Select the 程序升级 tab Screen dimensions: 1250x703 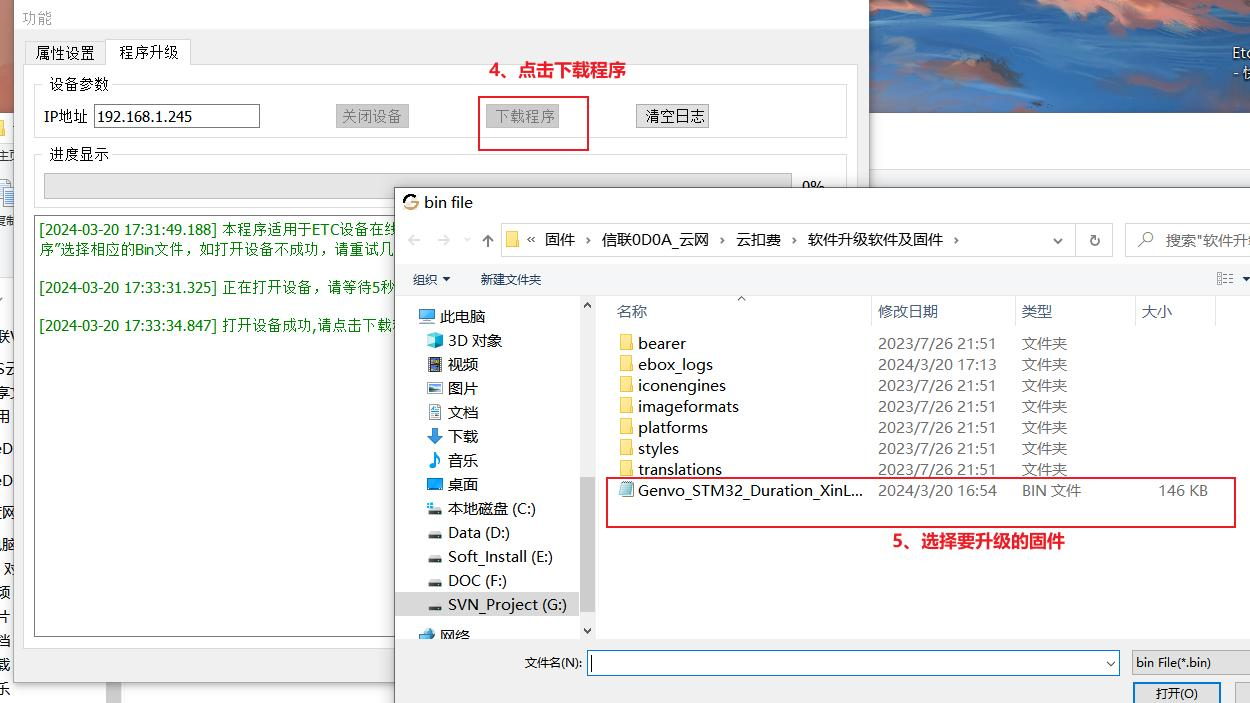[149, 52]
